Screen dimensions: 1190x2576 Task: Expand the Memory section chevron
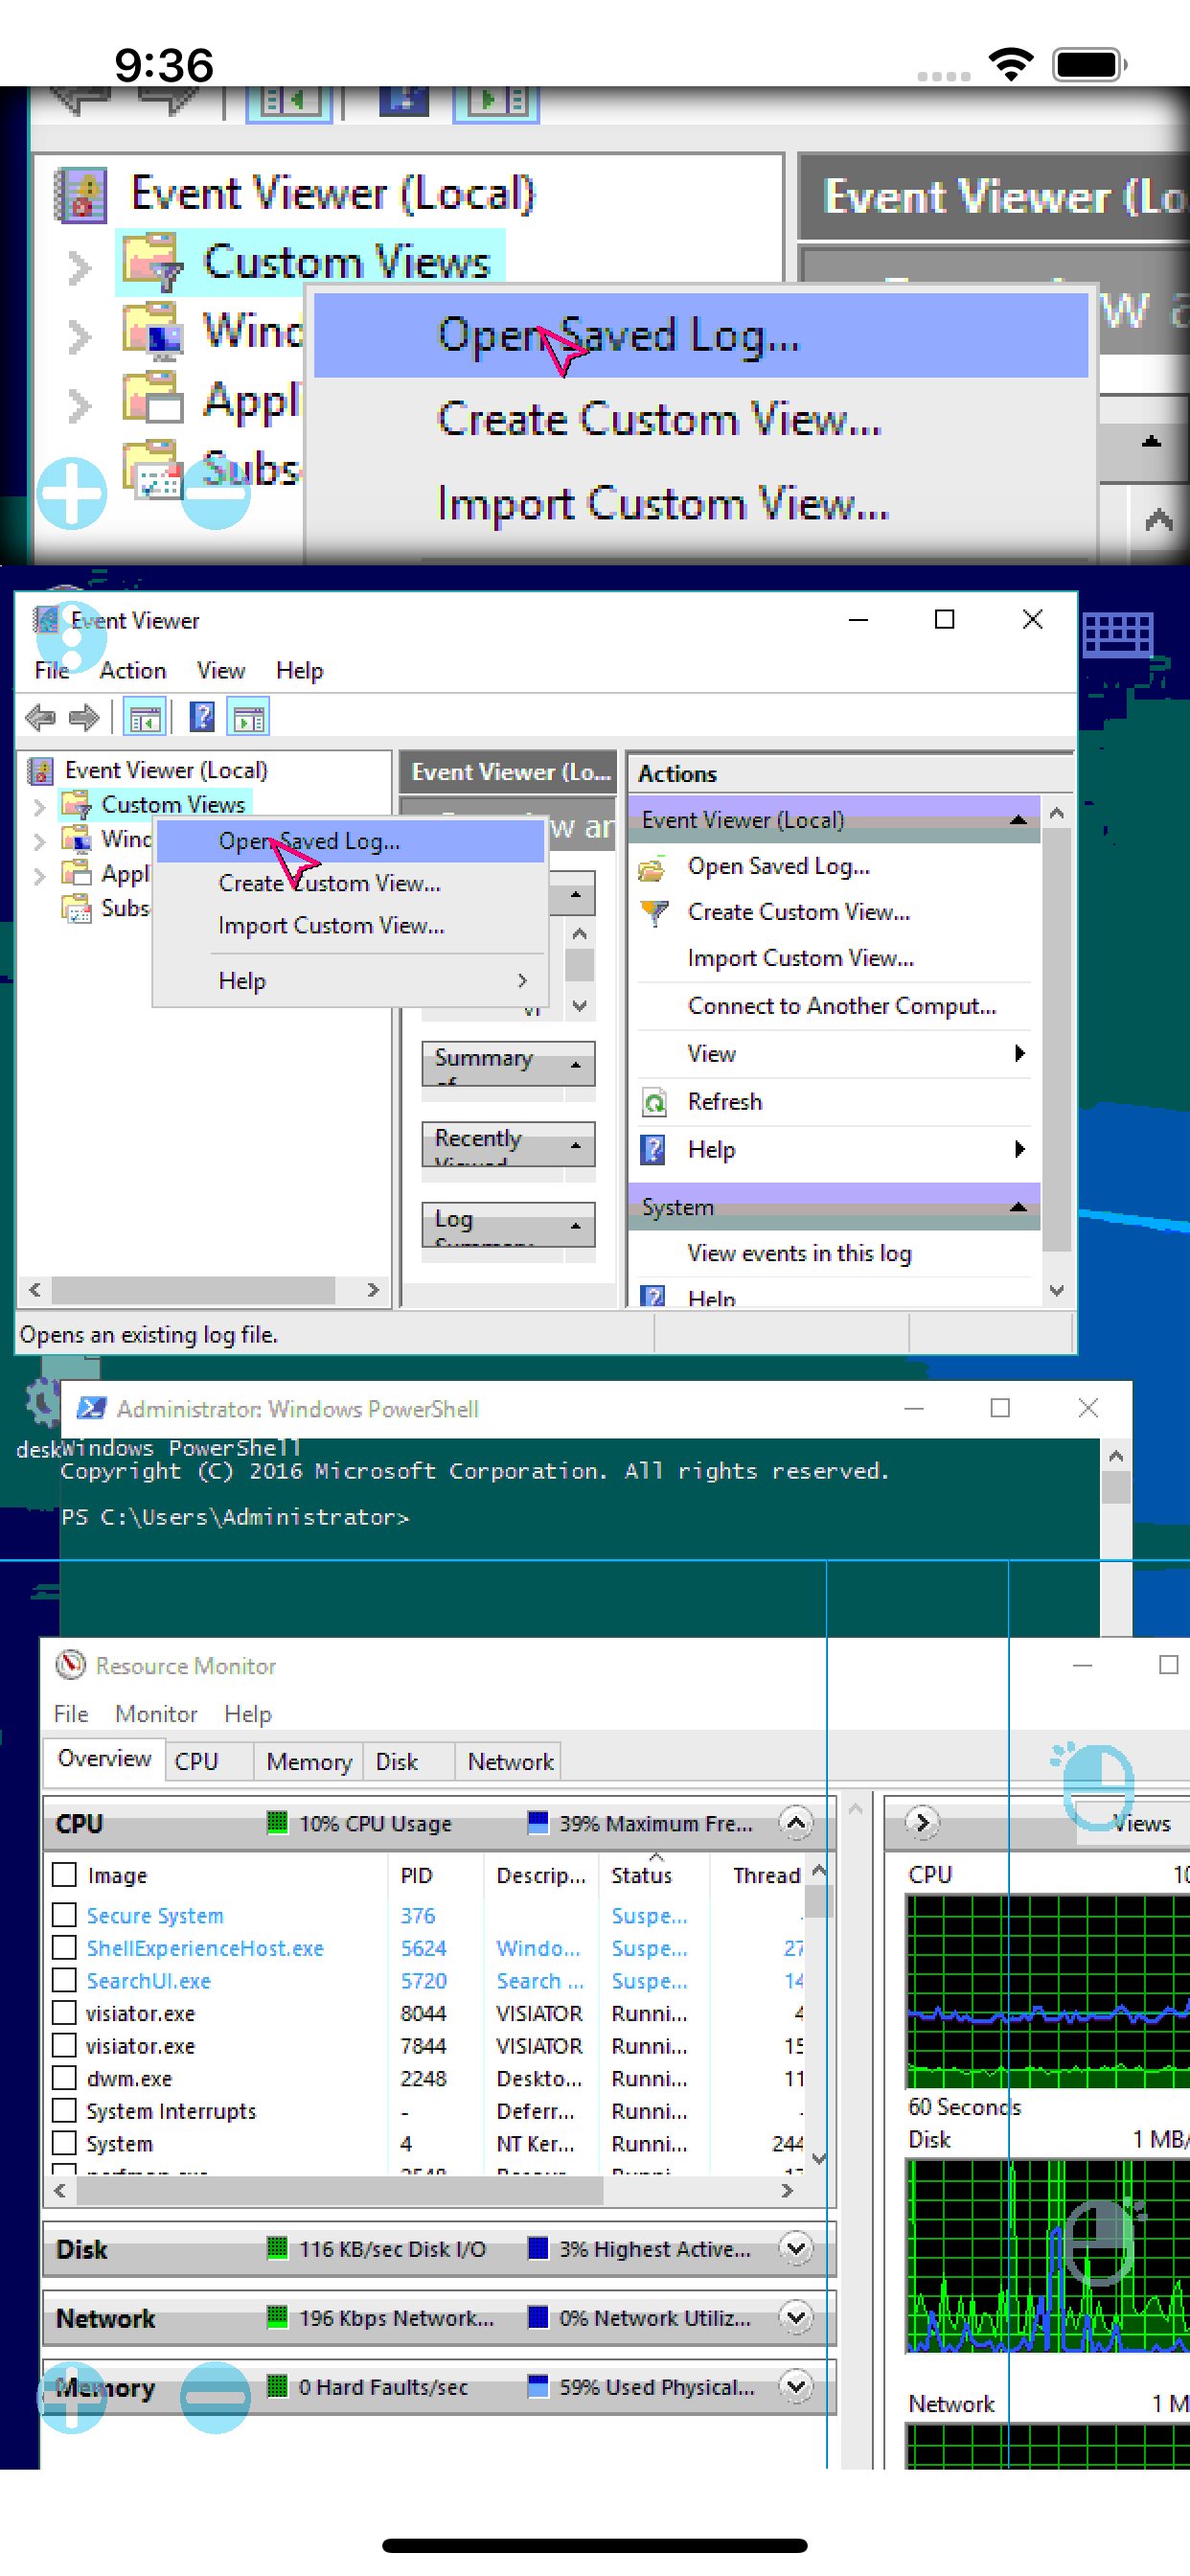[x=796, y=2386]
